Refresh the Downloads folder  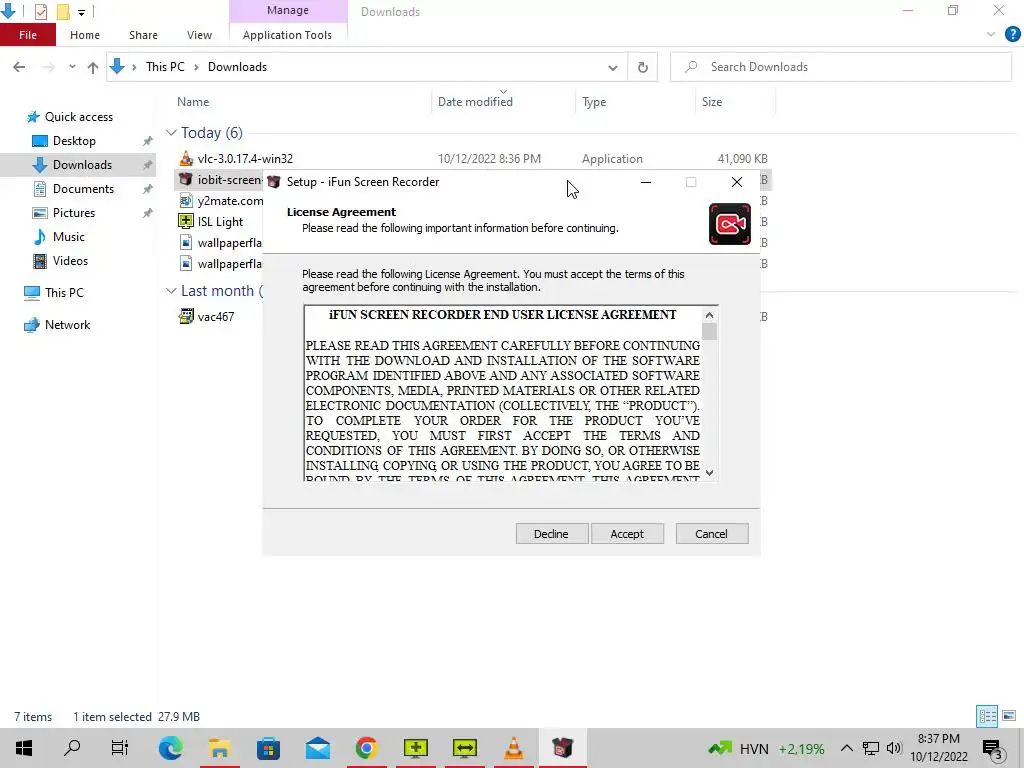pos(643,67)
